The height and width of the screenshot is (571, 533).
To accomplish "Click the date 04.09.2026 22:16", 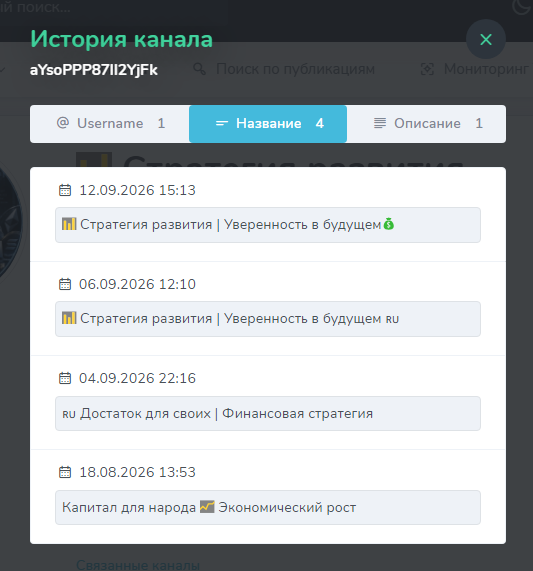I will (x=137, y=378).
